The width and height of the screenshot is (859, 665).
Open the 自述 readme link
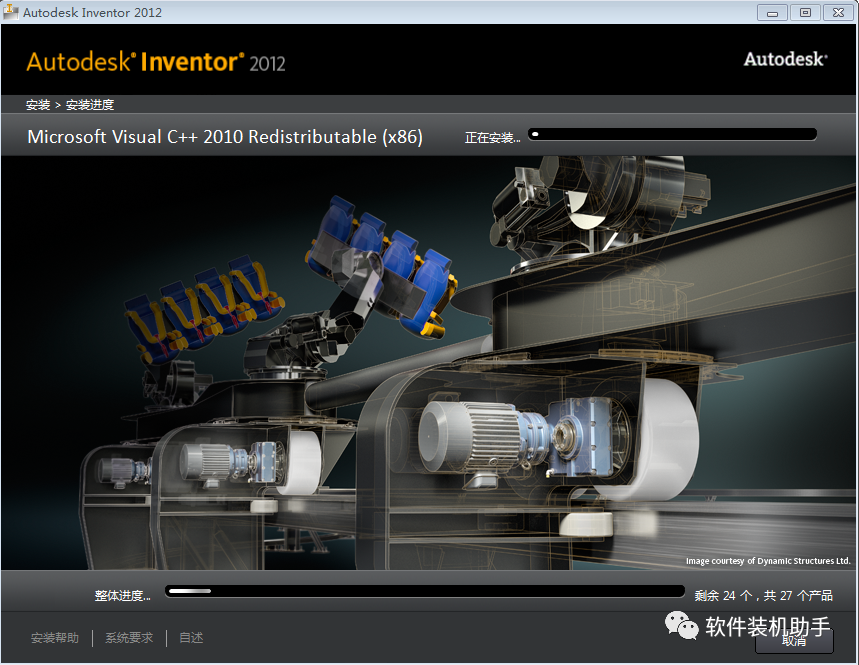191,638
